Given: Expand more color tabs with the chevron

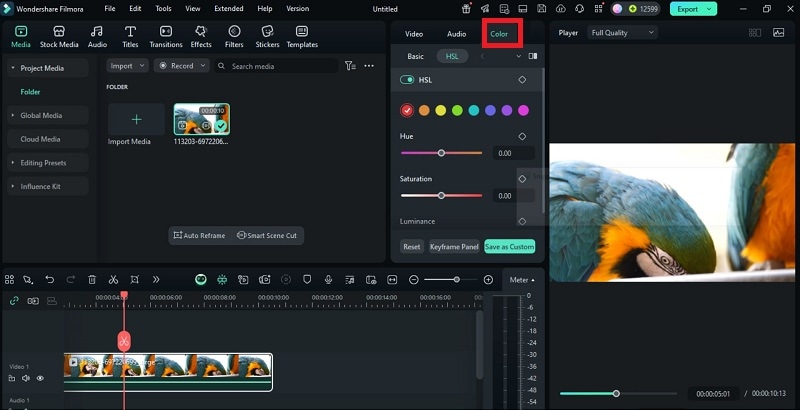Looking at the screenshot, I should click(x=518, y=56).
